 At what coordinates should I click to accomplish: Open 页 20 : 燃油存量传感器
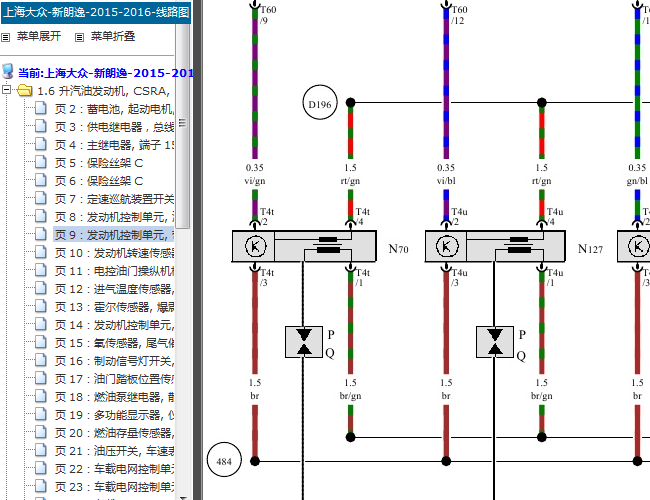114,433
